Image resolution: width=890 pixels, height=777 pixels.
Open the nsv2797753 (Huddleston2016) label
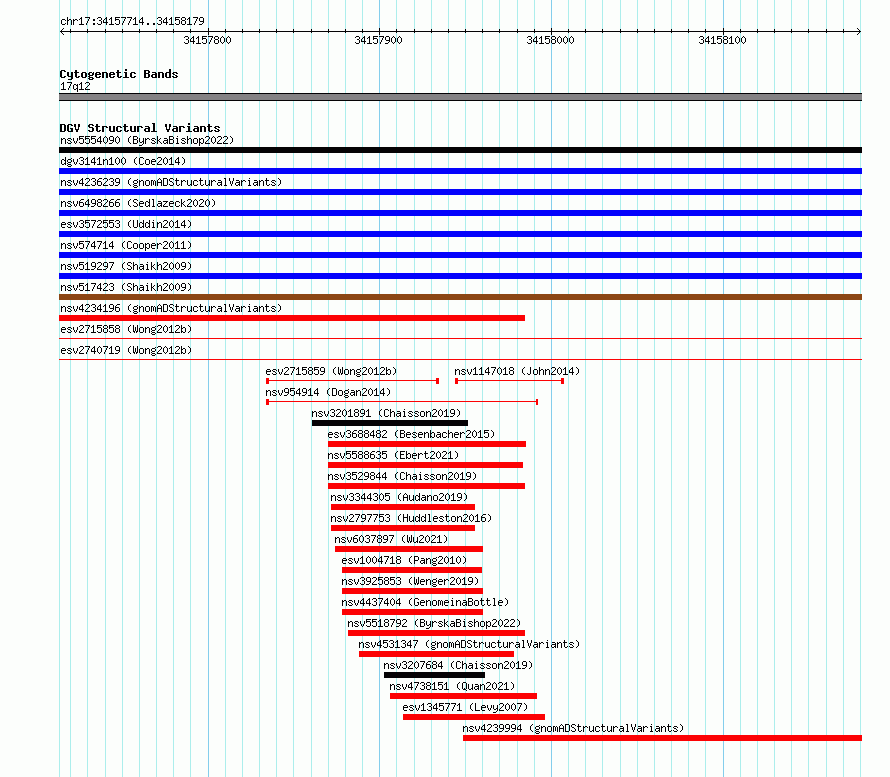411,518
